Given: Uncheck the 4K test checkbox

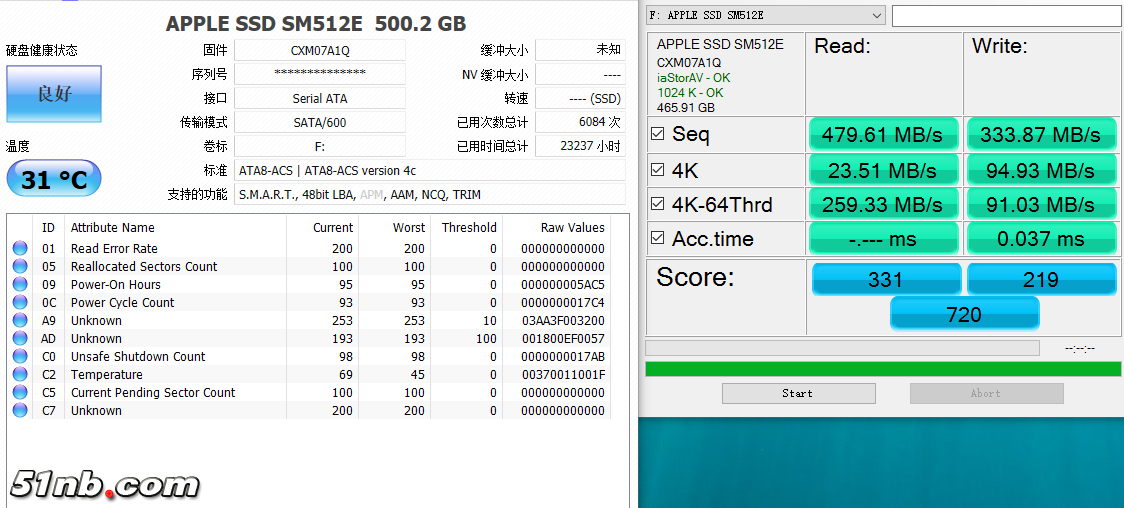Looking at the screenshot, I should click(658, 169).
